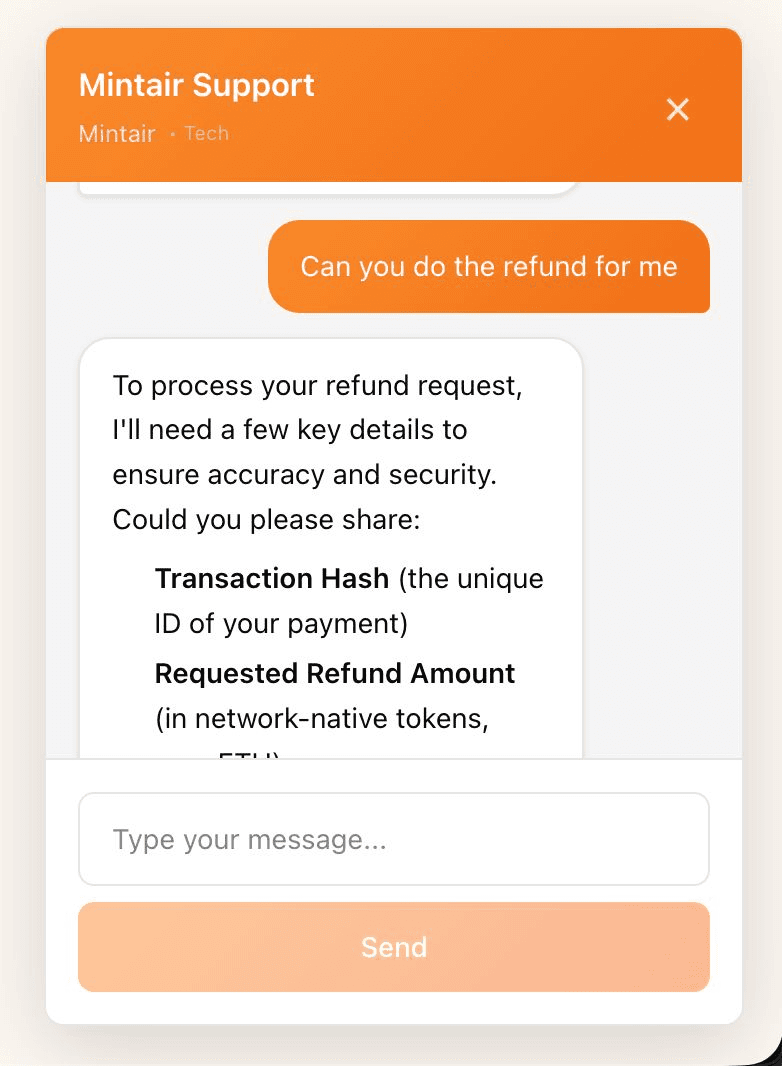Click the partially hidden previous message bubble
This screenshot has height=1066, width=782.
pyautogui.click(x=328, y=187)
